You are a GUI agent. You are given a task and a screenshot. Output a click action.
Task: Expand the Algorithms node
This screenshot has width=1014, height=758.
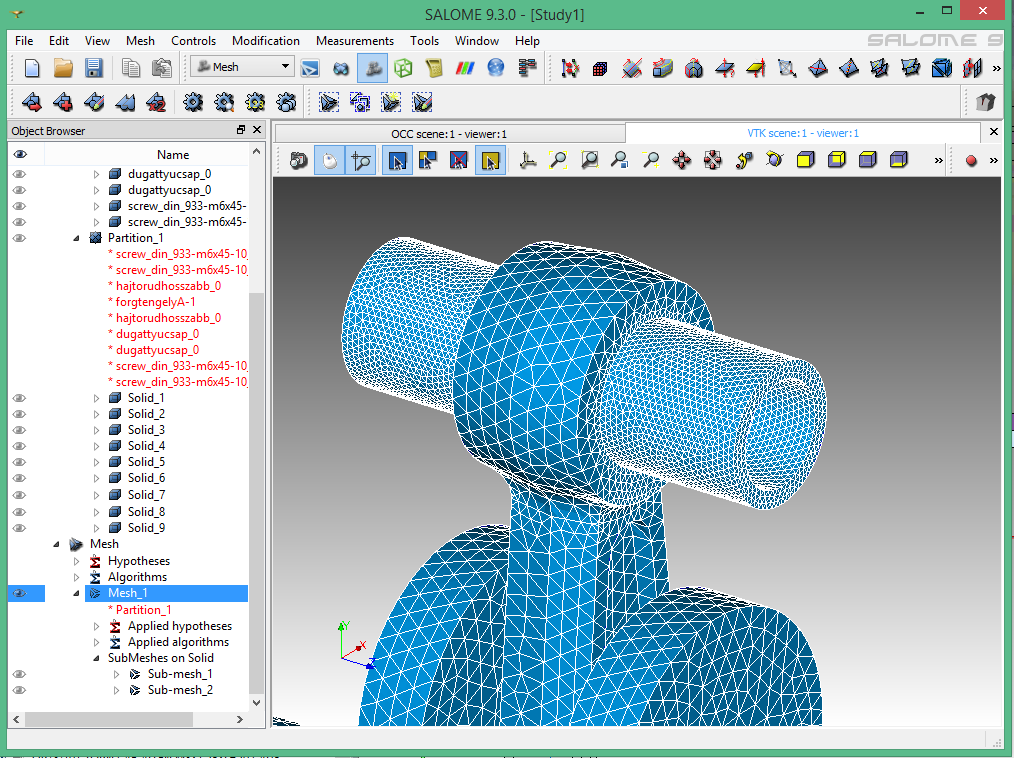[x=76, y=577]
